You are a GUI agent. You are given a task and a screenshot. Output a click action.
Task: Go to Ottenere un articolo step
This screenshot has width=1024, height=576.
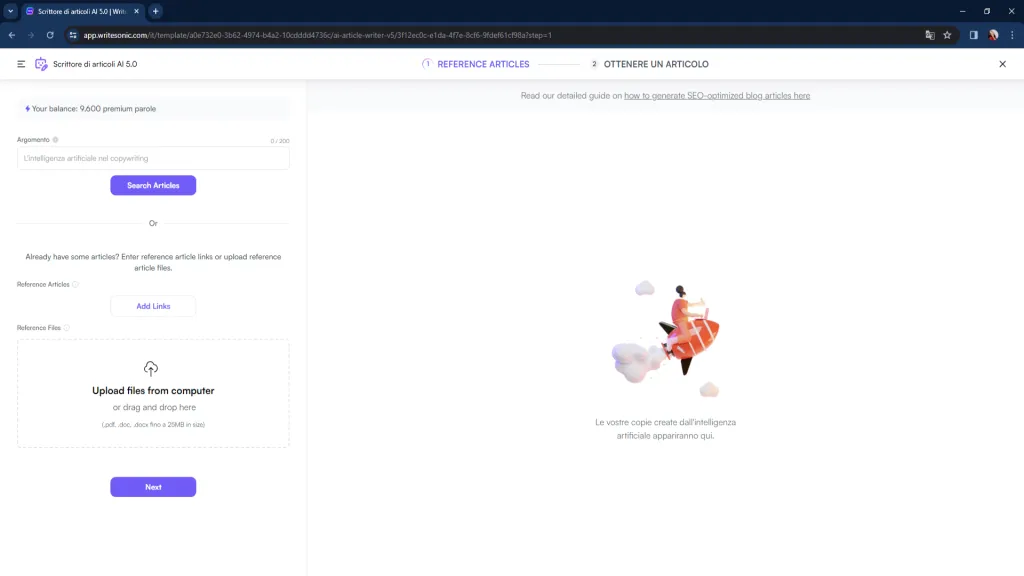[x=649, y=64]
